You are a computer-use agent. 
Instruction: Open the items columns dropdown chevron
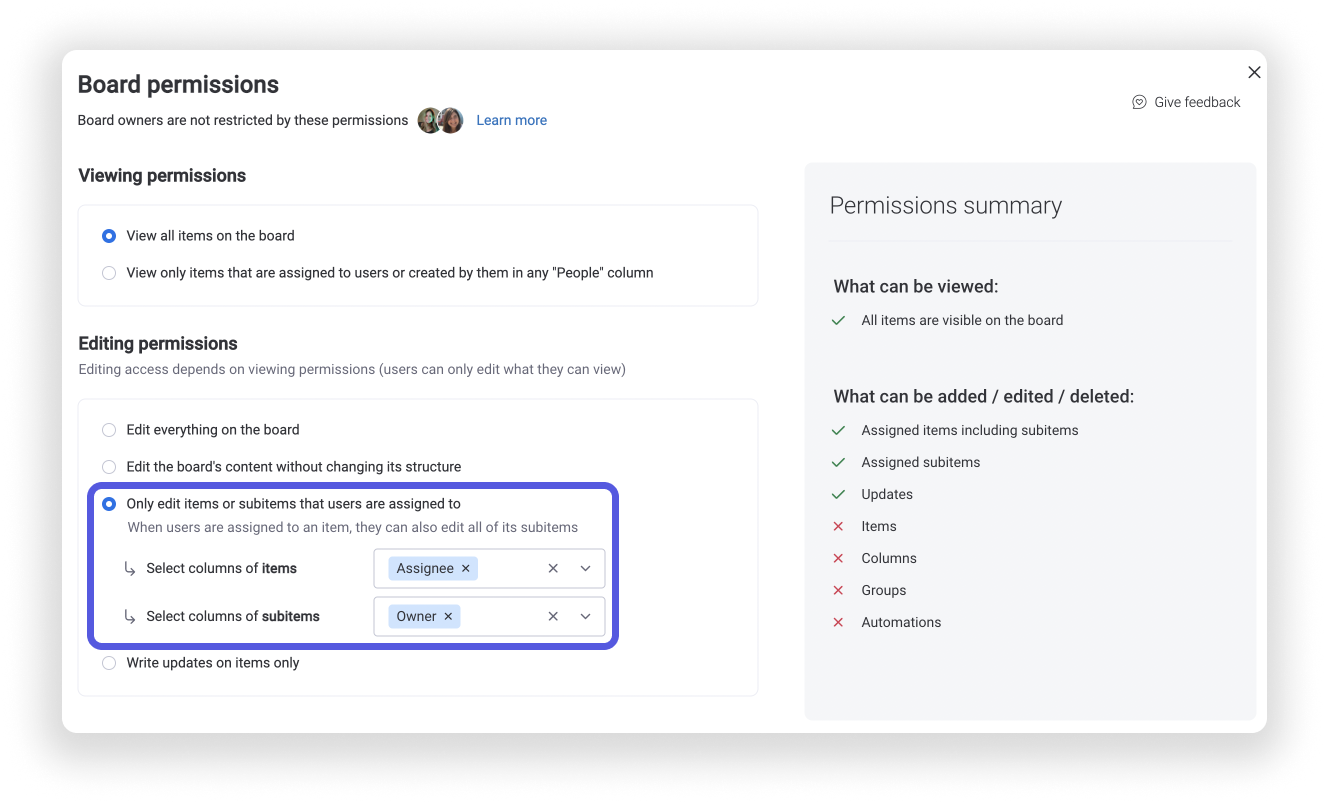click(586, 568)
